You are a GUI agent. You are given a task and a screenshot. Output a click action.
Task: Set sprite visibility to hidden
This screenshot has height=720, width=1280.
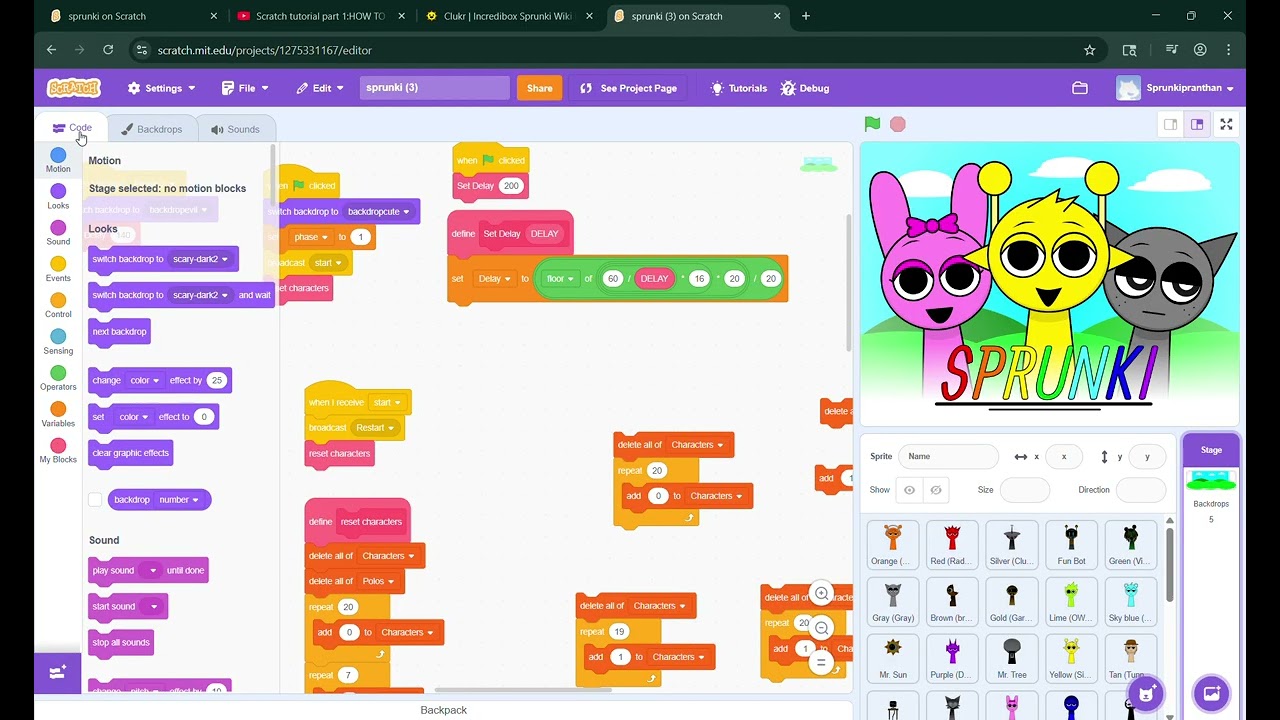tap(936, 490)
